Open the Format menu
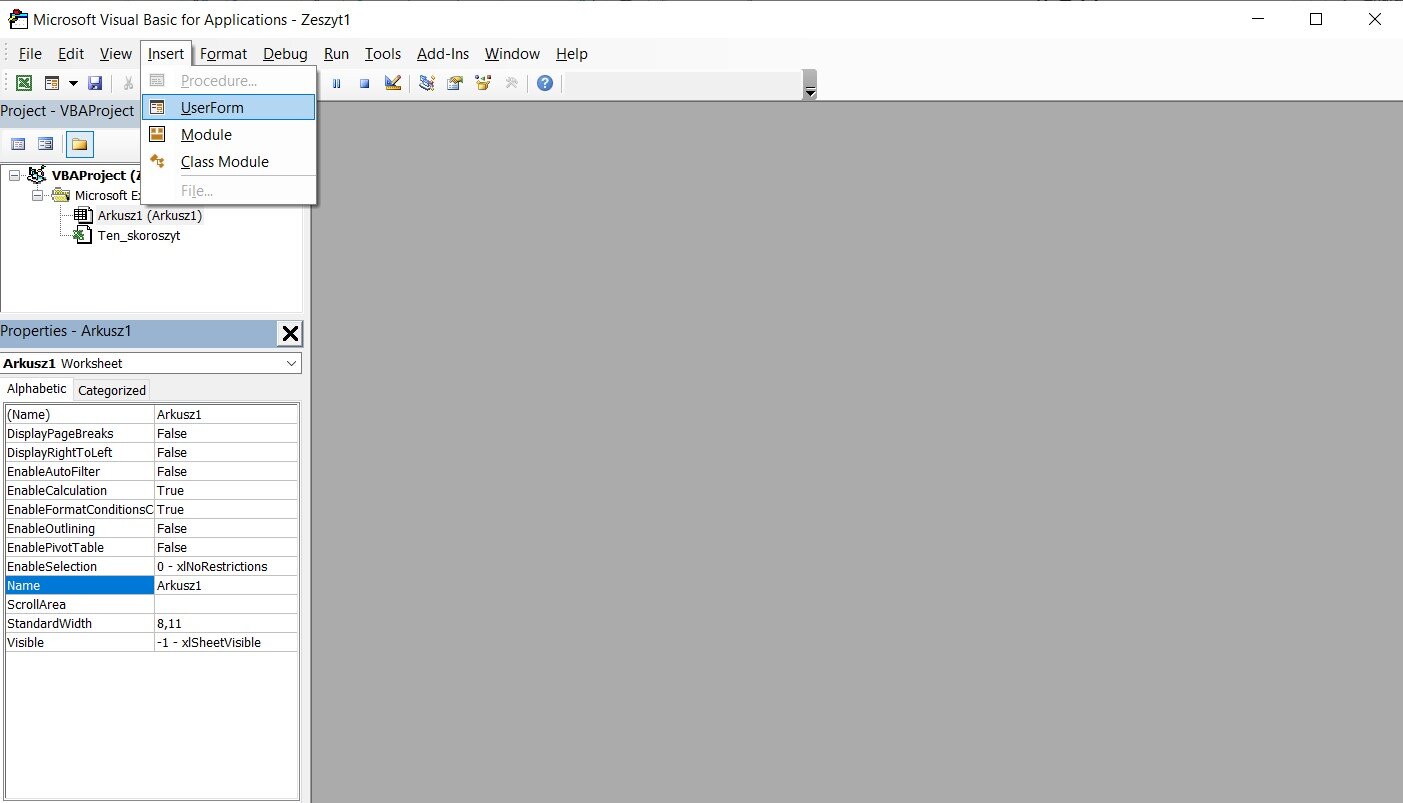The width and height of the screenshot is (1403, 803). [223, 54]
